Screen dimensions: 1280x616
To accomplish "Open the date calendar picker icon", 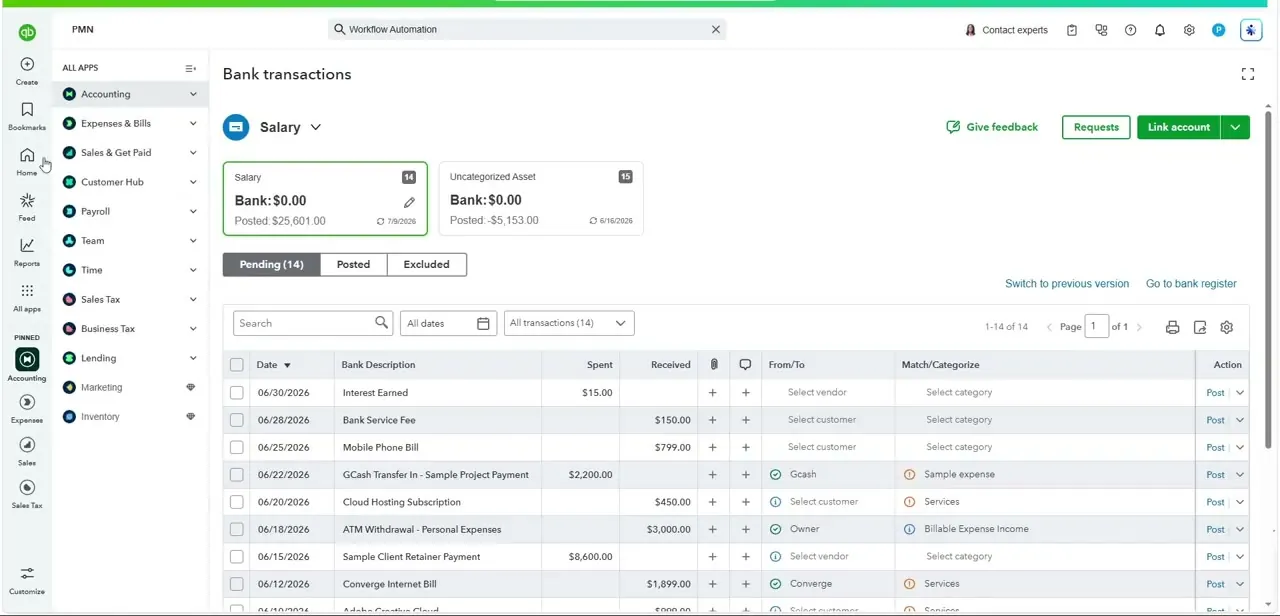I will 483,323.
